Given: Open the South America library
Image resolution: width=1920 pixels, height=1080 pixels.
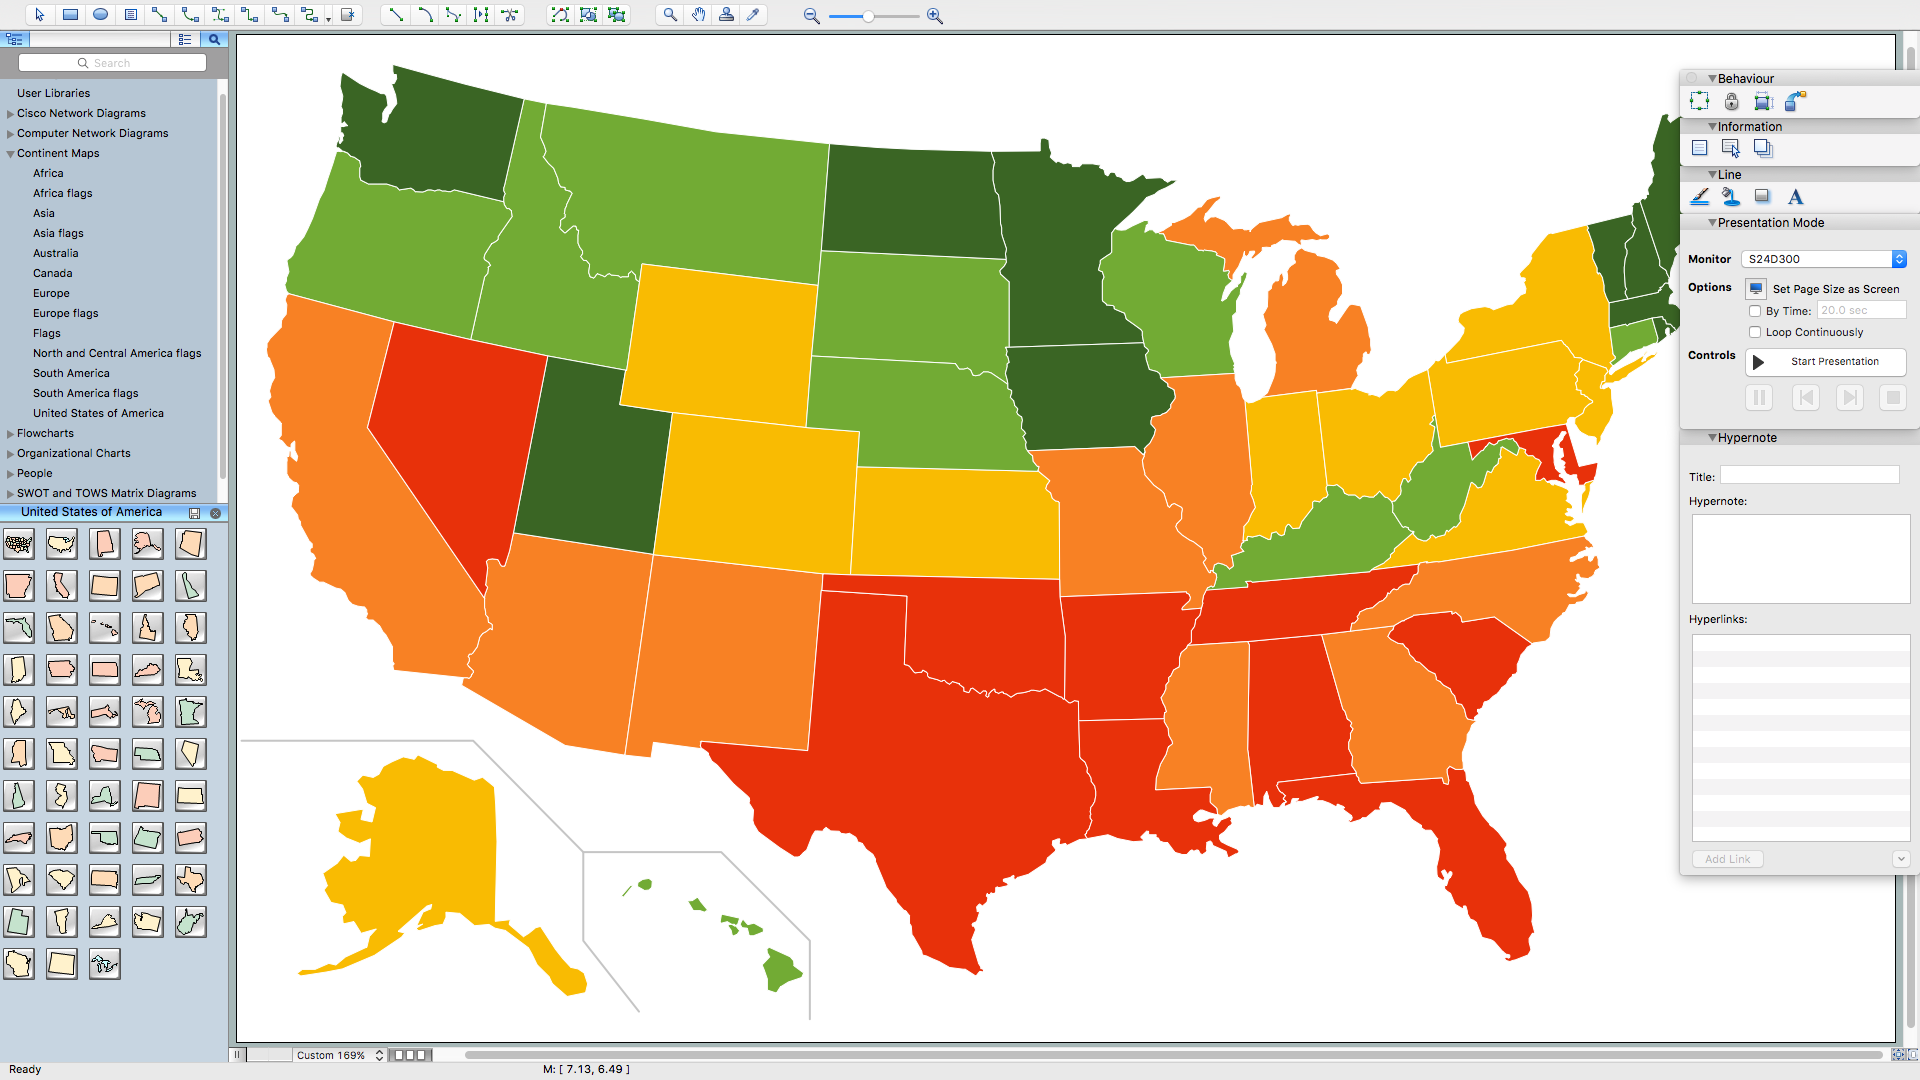Looking at the screenshot, I should click(69, 373).
